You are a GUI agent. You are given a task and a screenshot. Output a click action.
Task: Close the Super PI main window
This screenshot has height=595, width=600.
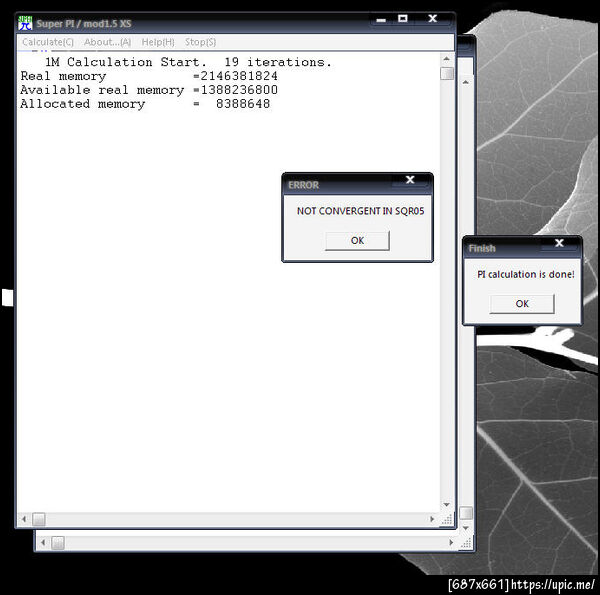(432, 19)
